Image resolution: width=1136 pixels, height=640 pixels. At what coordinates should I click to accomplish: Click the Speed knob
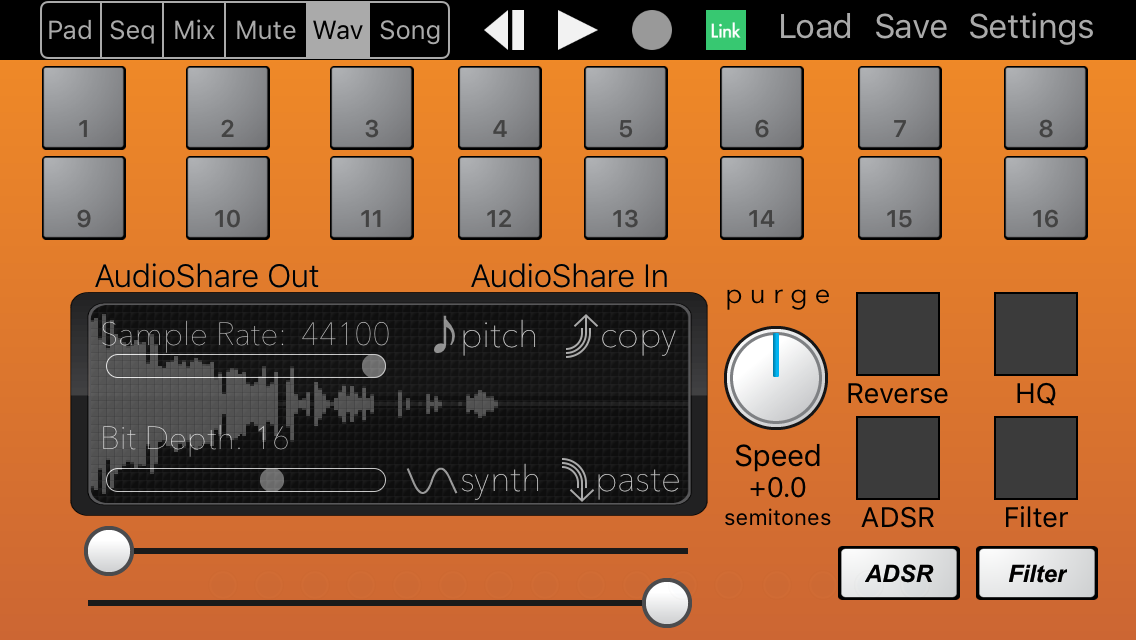776,378
